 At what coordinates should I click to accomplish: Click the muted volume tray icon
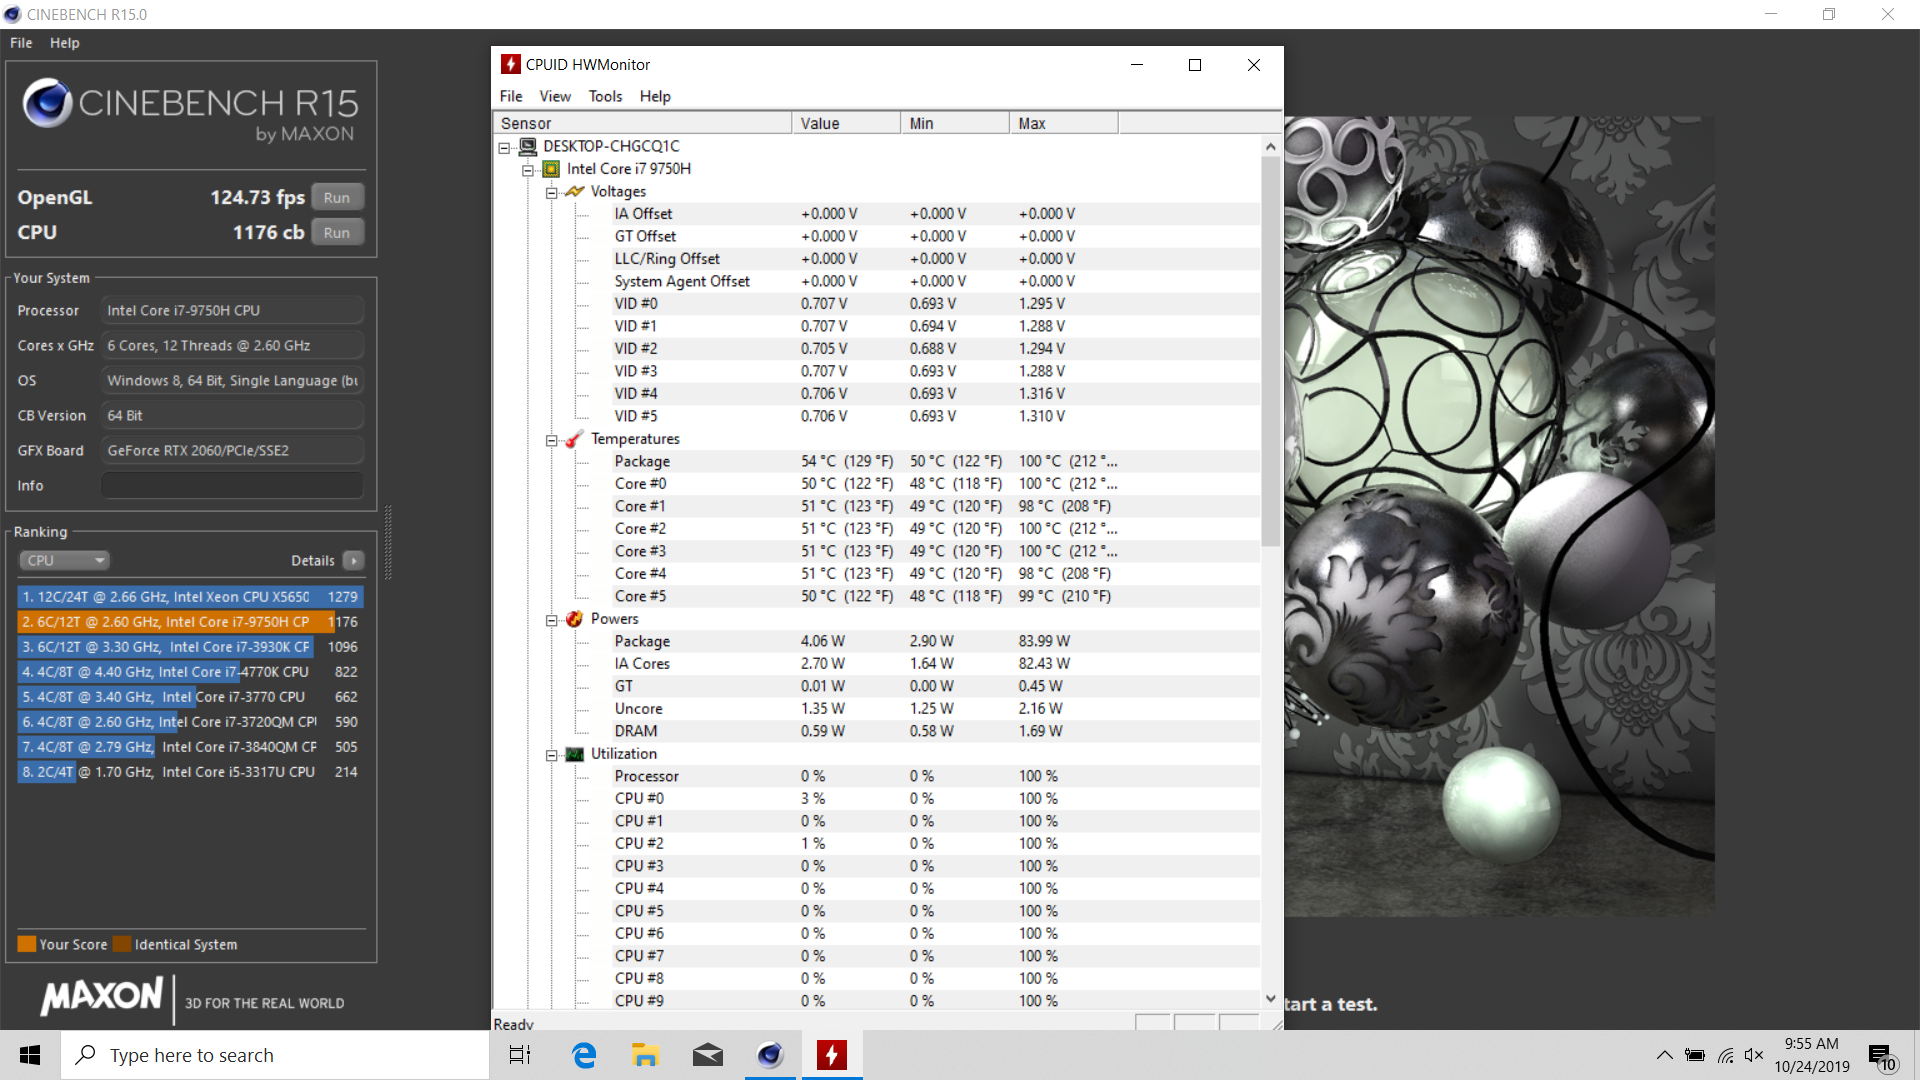[1754, 1055]
